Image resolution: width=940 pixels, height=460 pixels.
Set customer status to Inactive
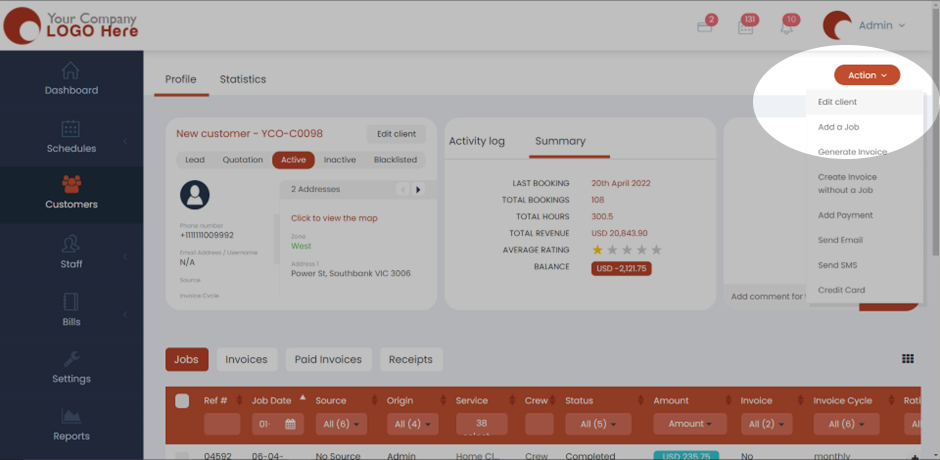point(340,160)
